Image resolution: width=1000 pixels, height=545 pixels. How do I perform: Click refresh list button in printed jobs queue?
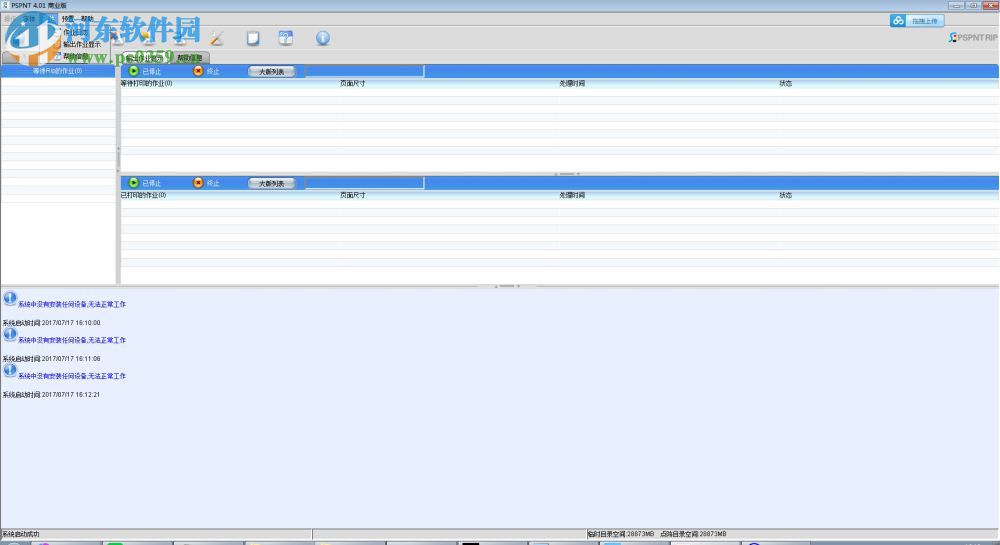click(x=271, y=184)
